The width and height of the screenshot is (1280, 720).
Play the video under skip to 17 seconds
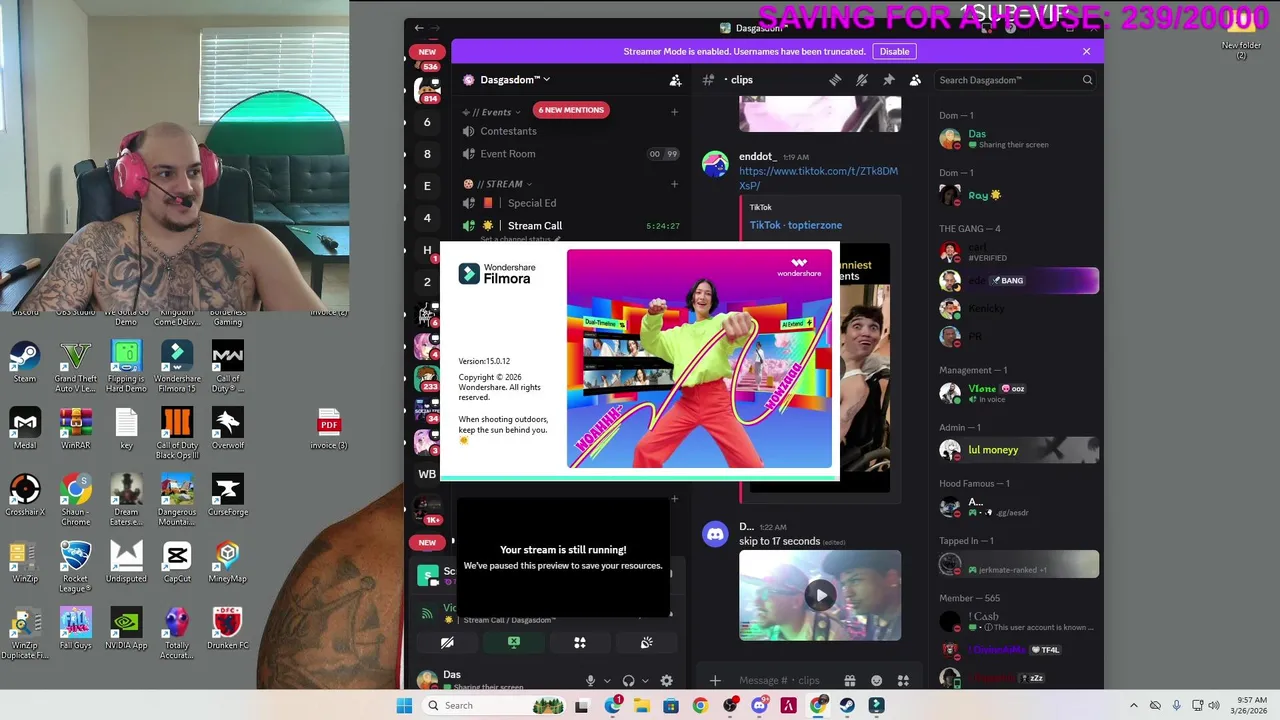click(x=820, y=595)
